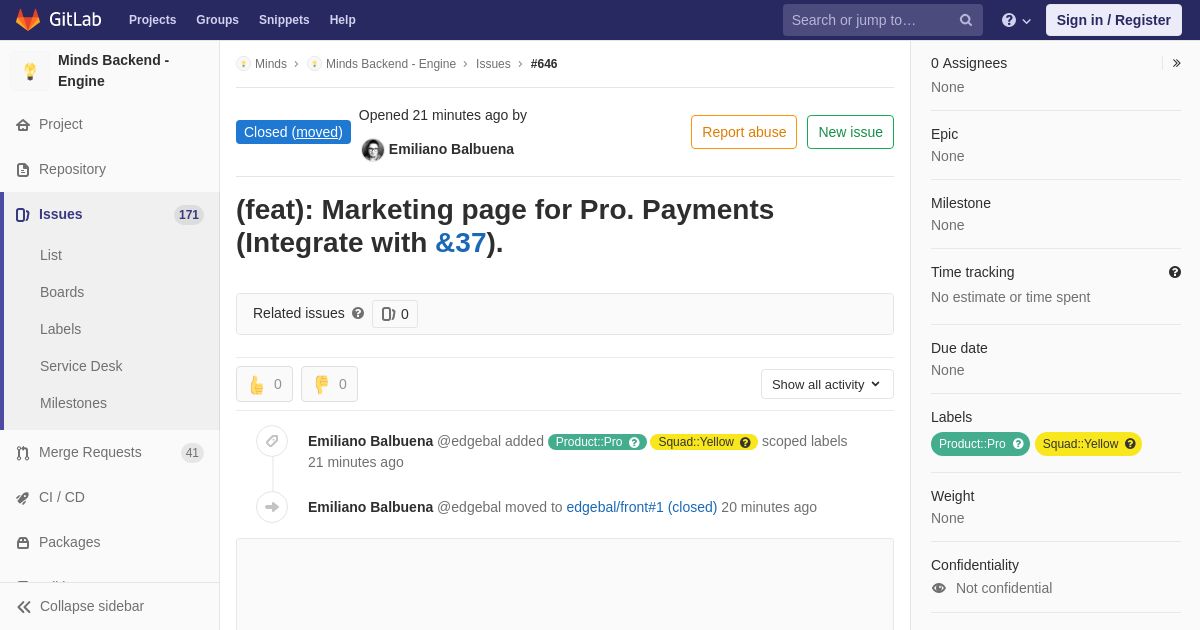Viewport: 1200px width, 630px height.
Task: Open the Boards submenu item
Action: [x=62, y=292]
